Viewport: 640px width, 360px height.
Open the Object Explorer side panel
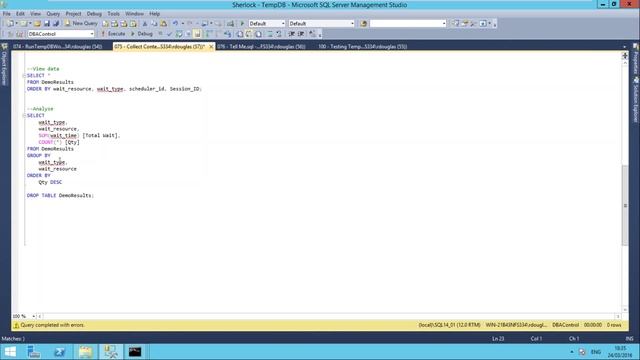pos(4,64)
